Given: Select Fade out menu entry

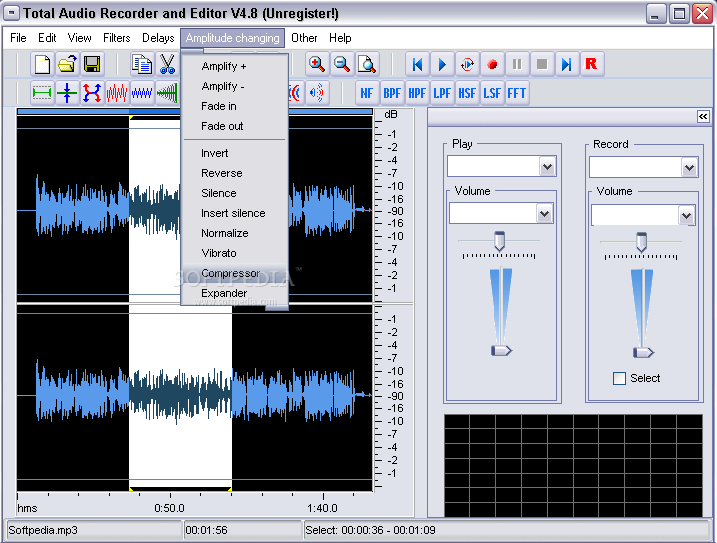Looking at the screenshot, I should coord(235,126).
